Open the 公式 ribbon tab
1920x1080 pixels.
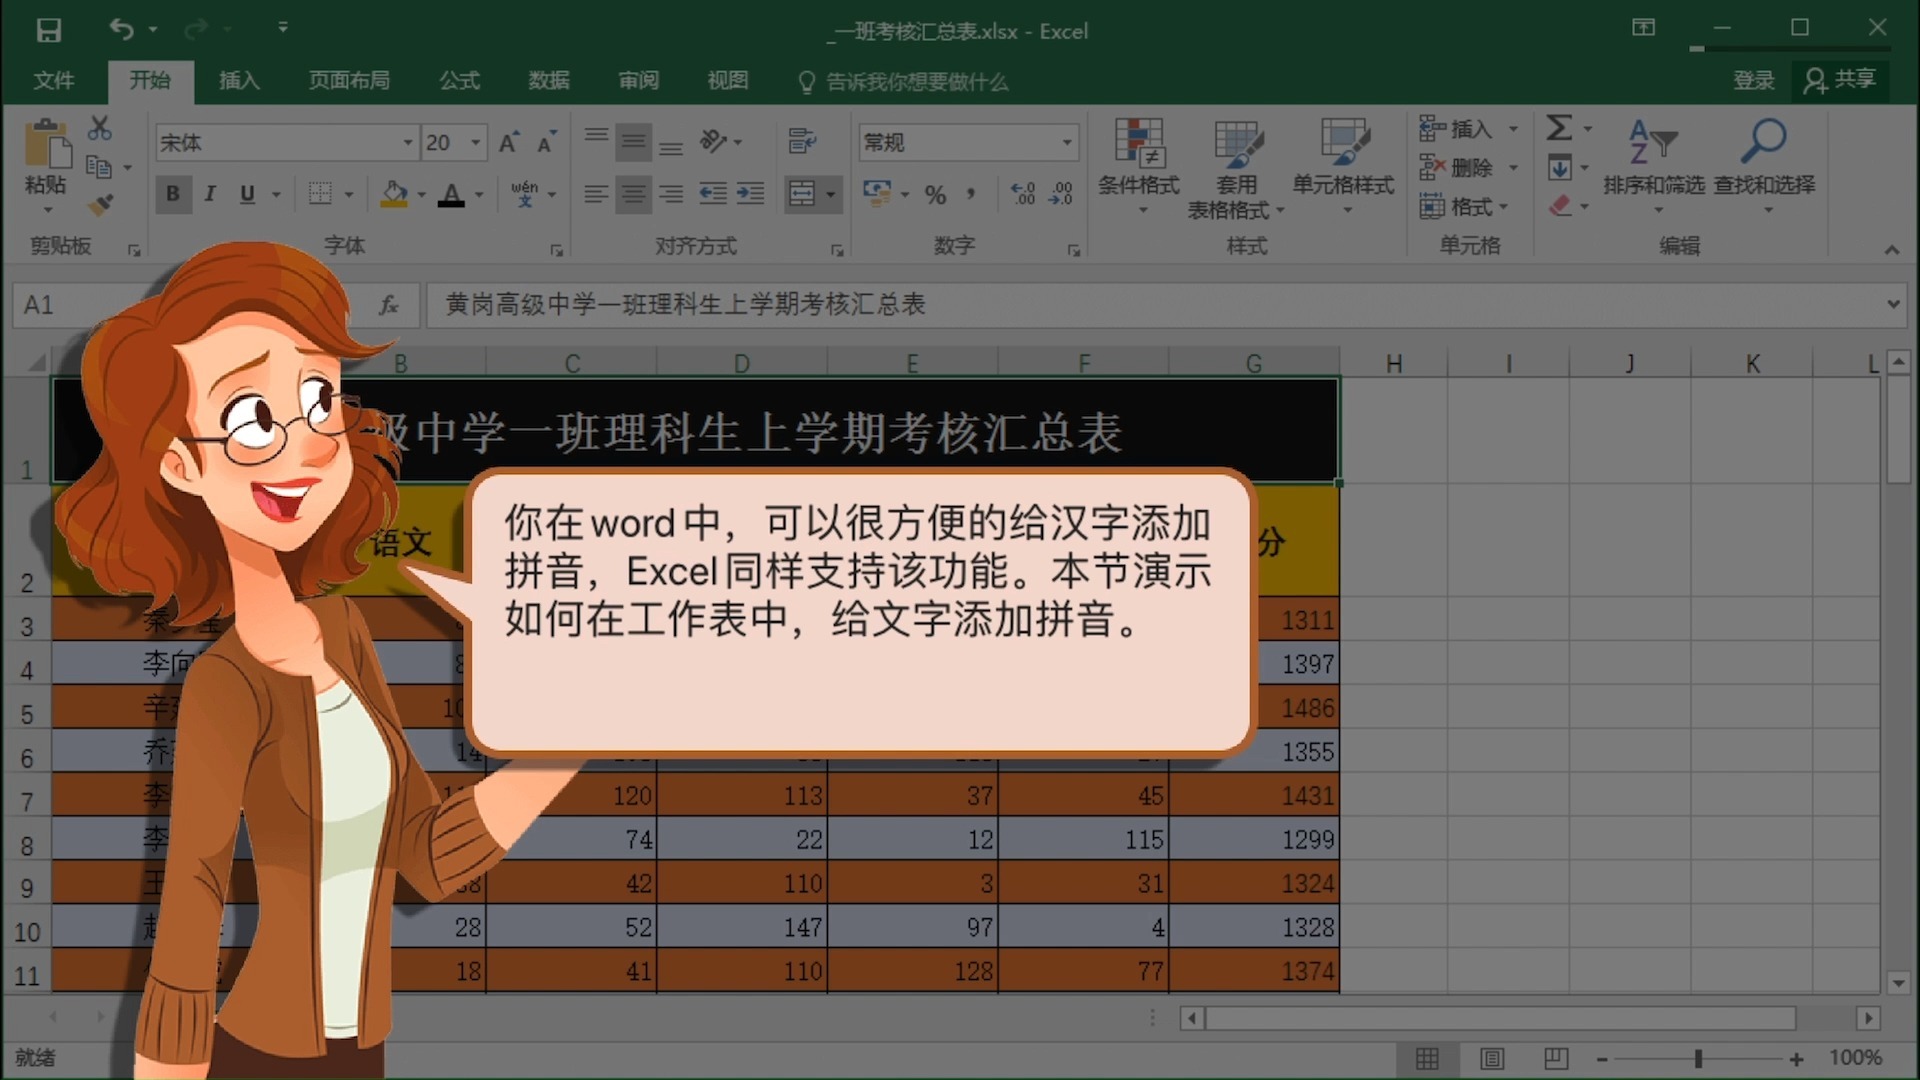click(x=459, y=81)
